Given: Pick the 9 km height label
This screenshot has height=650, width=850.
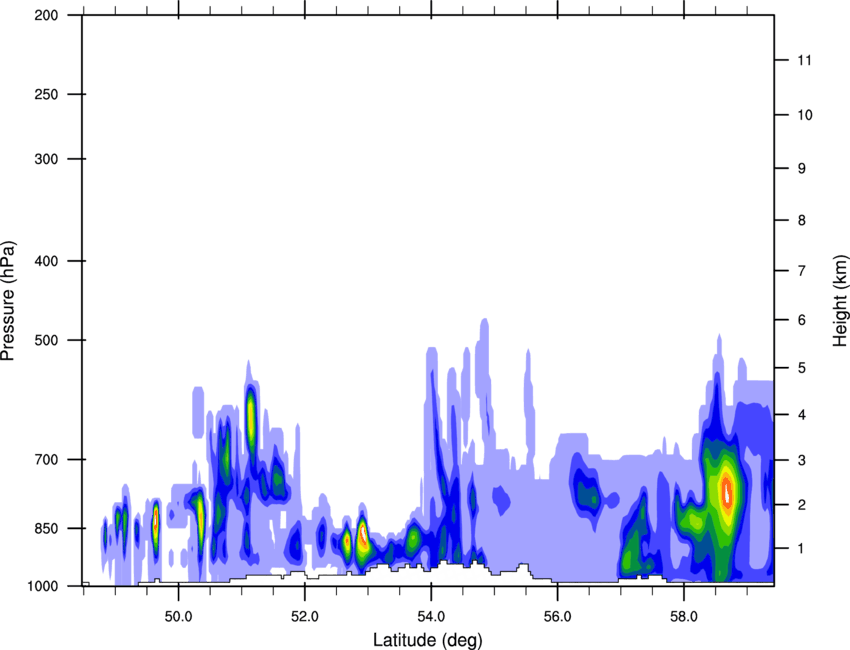Looking at the screenshot, I should (802, 169).
